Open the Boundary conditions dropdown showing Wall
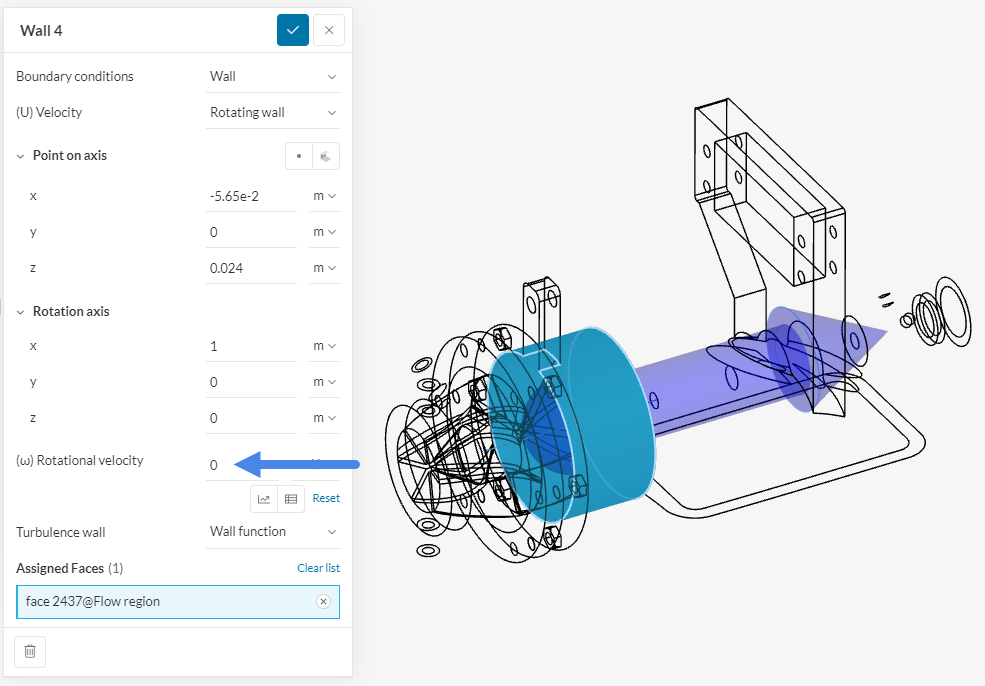985x686 pixels. (x=272, y=76)
